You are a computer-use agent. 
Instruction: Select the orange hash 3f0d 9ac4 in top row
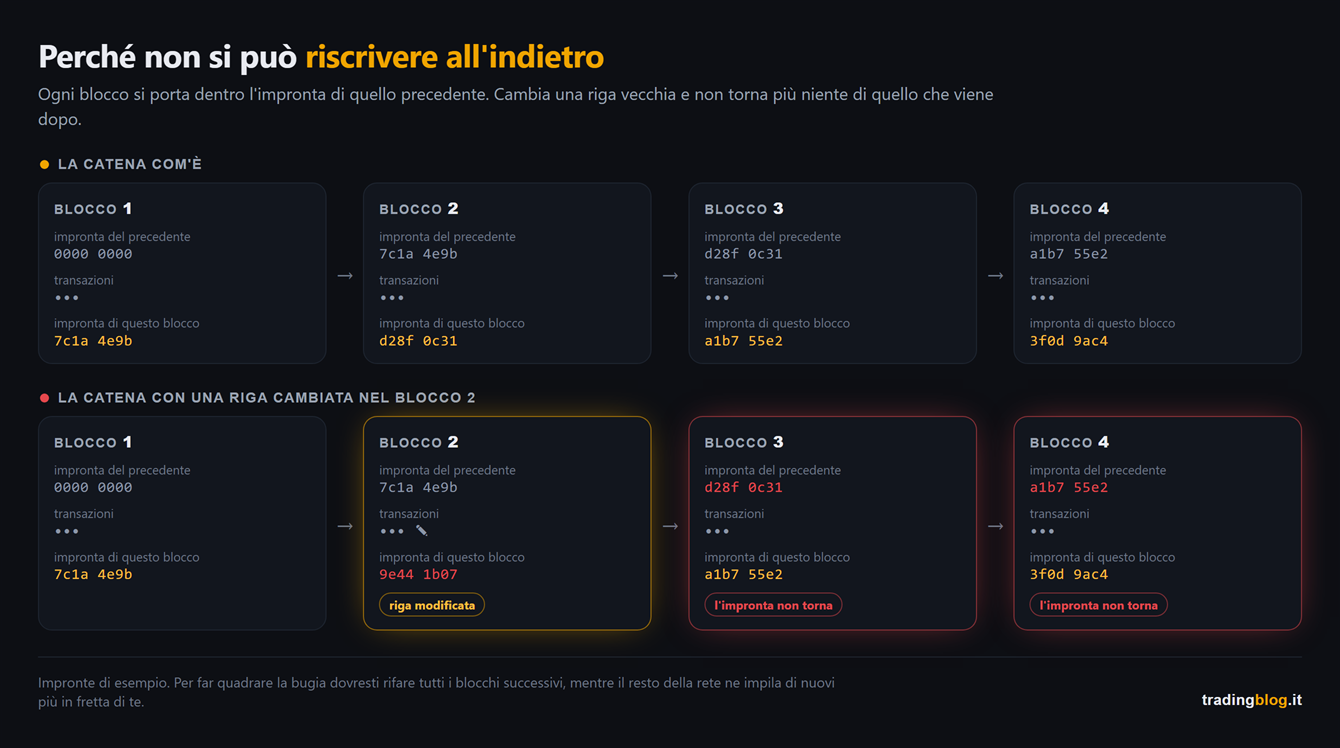(x=1069, y=341)
